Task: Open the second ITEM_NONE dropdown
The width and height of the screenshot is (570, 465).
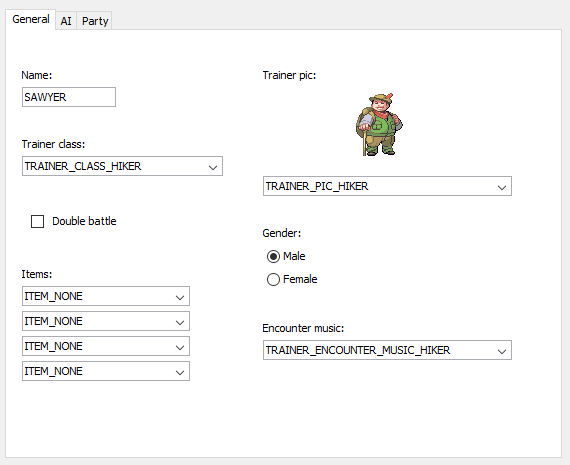Action: tap(106, 321)
